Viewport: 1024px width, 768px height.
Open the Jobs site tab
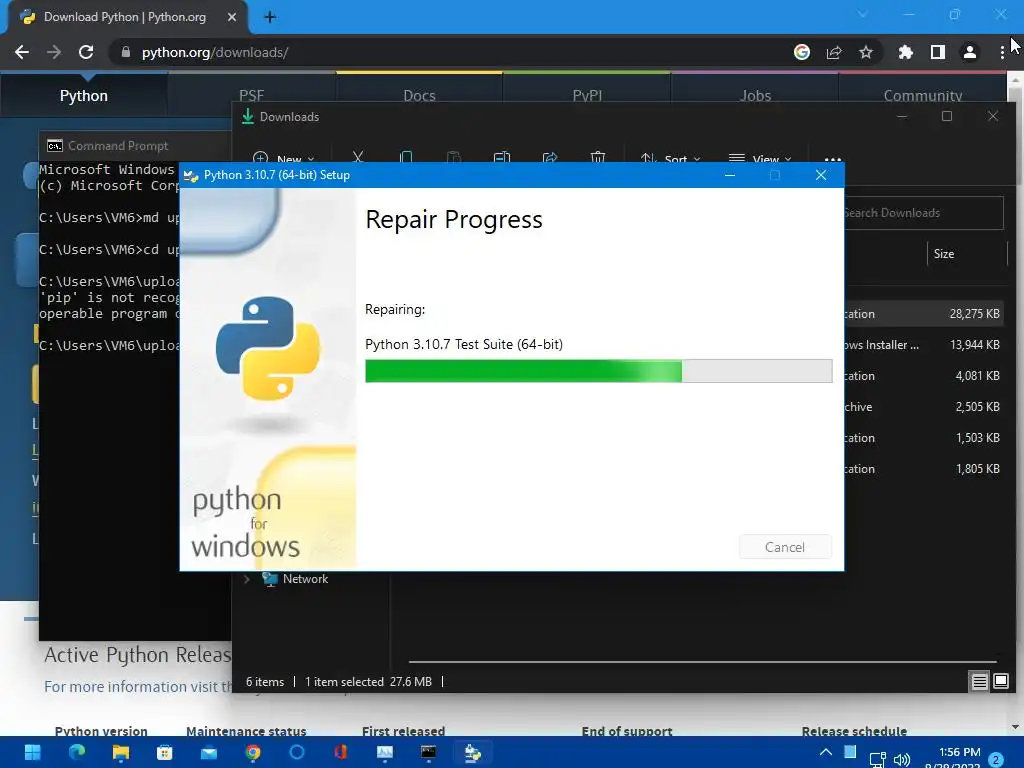[756, 95]
